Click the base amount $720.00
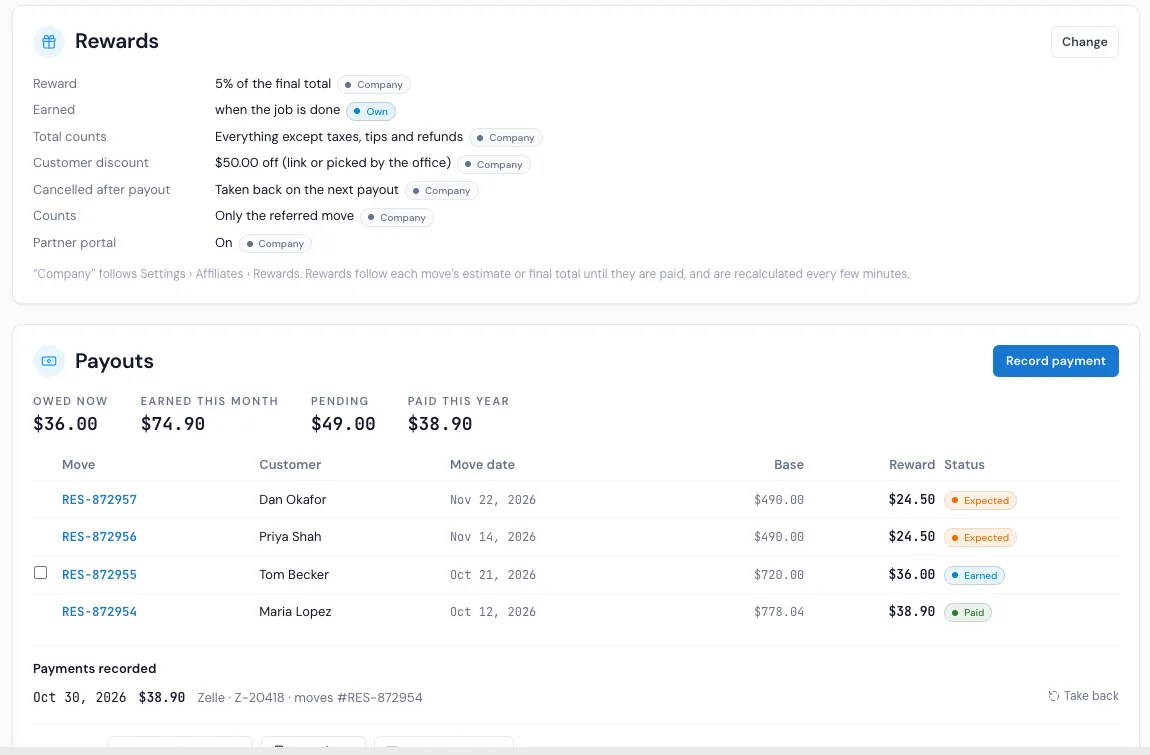1150x755 pixels. pyautogui.click(x=779, y=575)
